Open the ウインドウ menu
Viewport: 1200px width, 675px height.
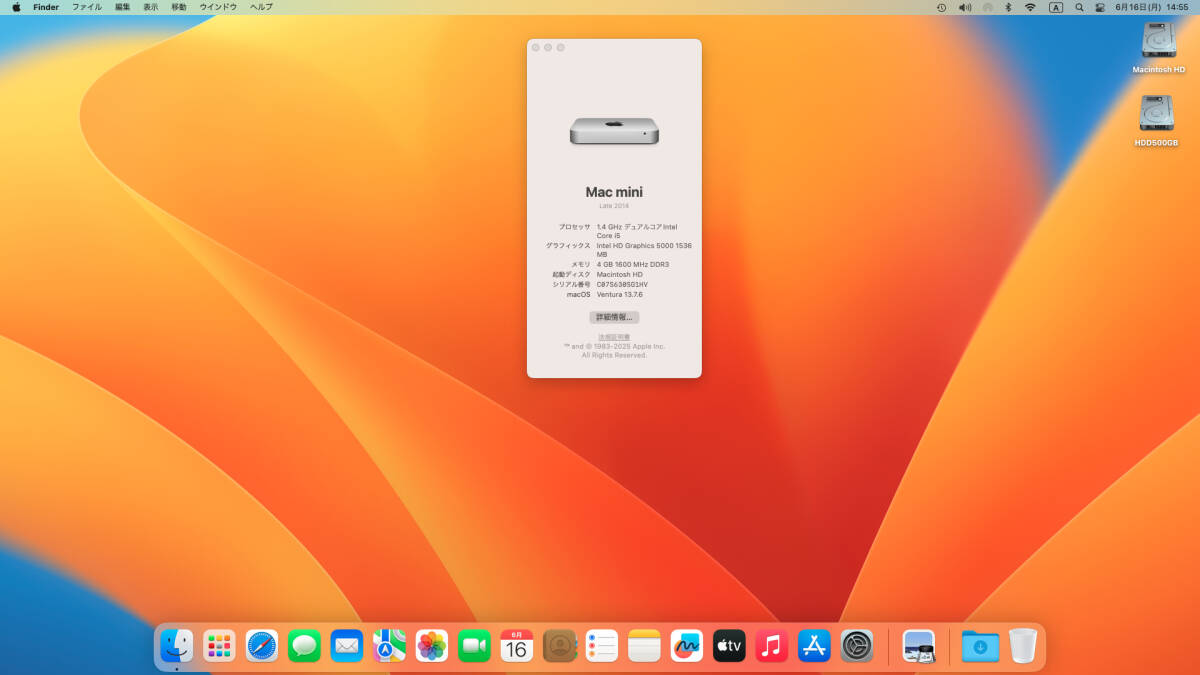click(x=218, y=7)
